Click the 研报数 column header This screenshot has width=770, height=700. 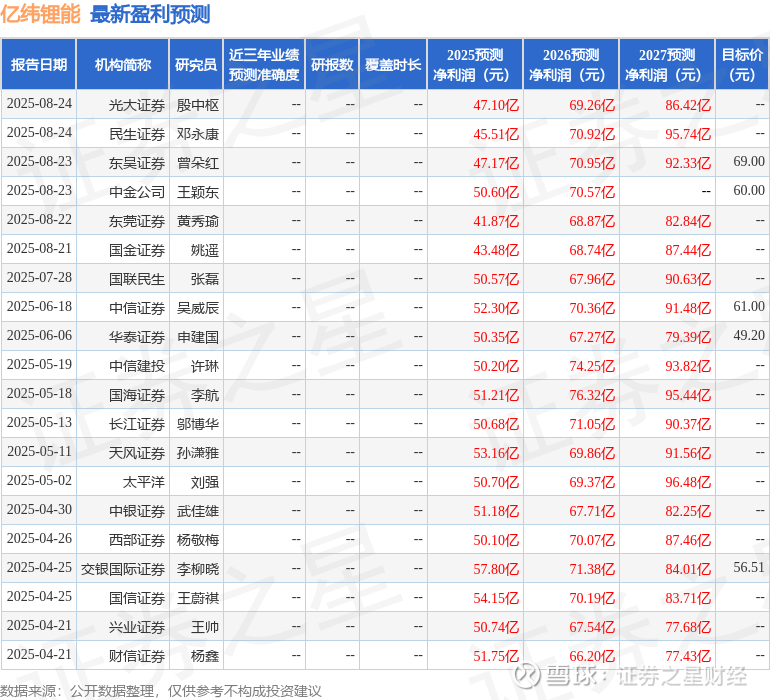pos(332,65)
